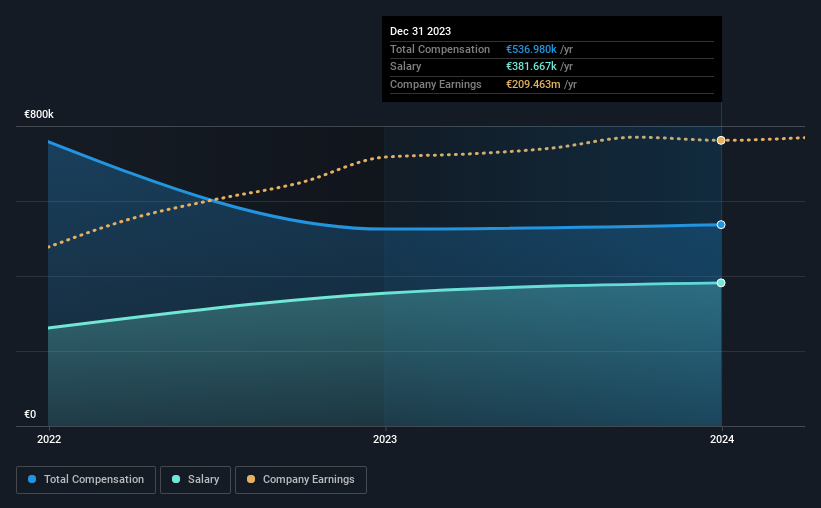821x508 pixels.
Task: Click the orange Company Earnings data point
Action: click(721, 140)
